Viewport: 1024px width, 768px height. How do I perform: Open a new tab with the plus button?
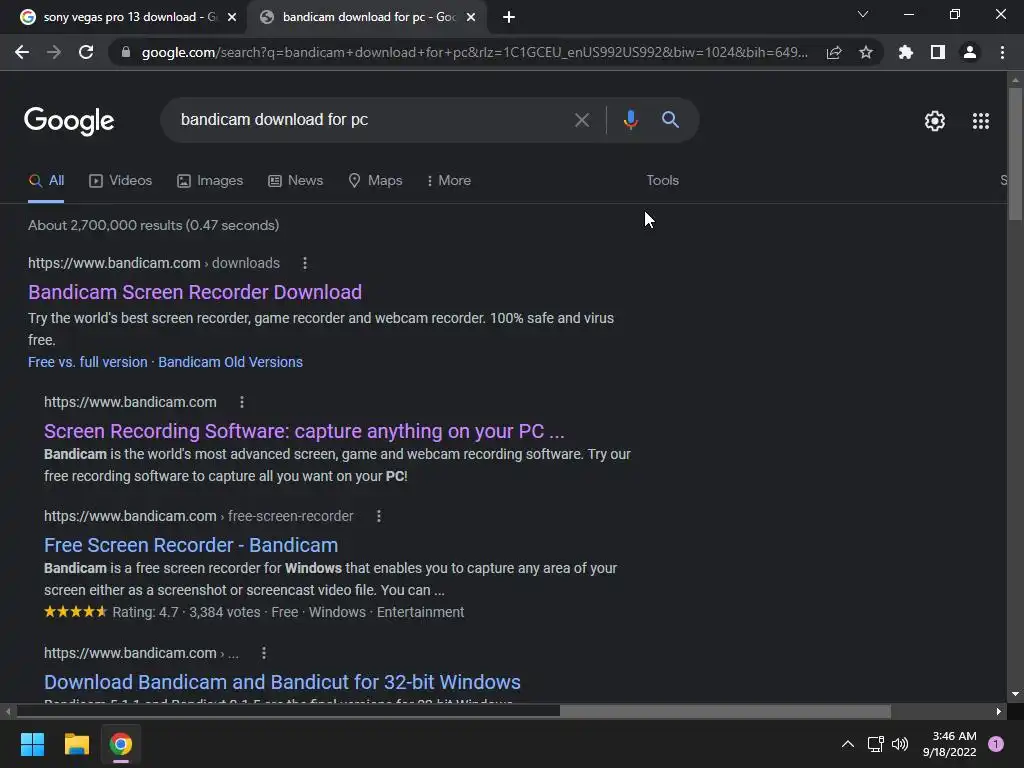509,17
